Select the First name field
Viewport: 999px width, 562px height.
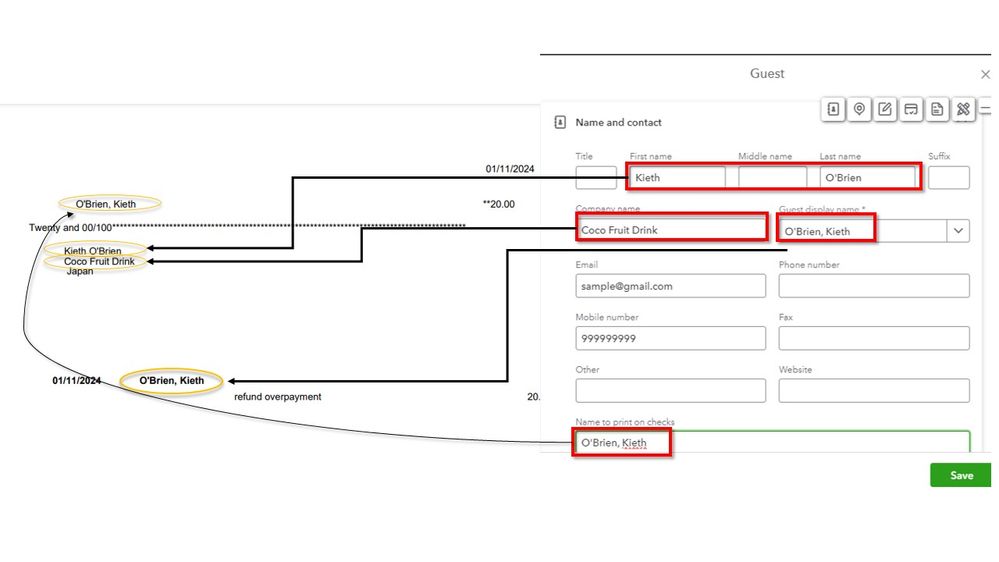677,177
